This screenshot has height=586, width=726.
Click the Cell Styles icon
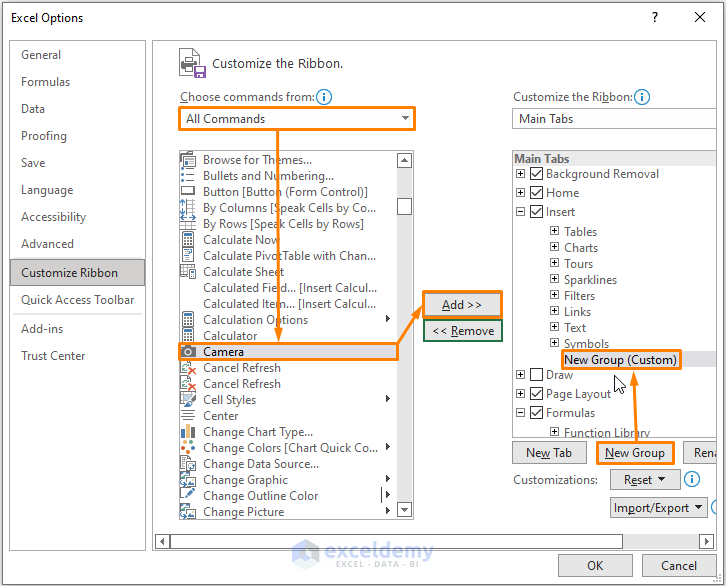pyautogui.click(x=188, y=400)
